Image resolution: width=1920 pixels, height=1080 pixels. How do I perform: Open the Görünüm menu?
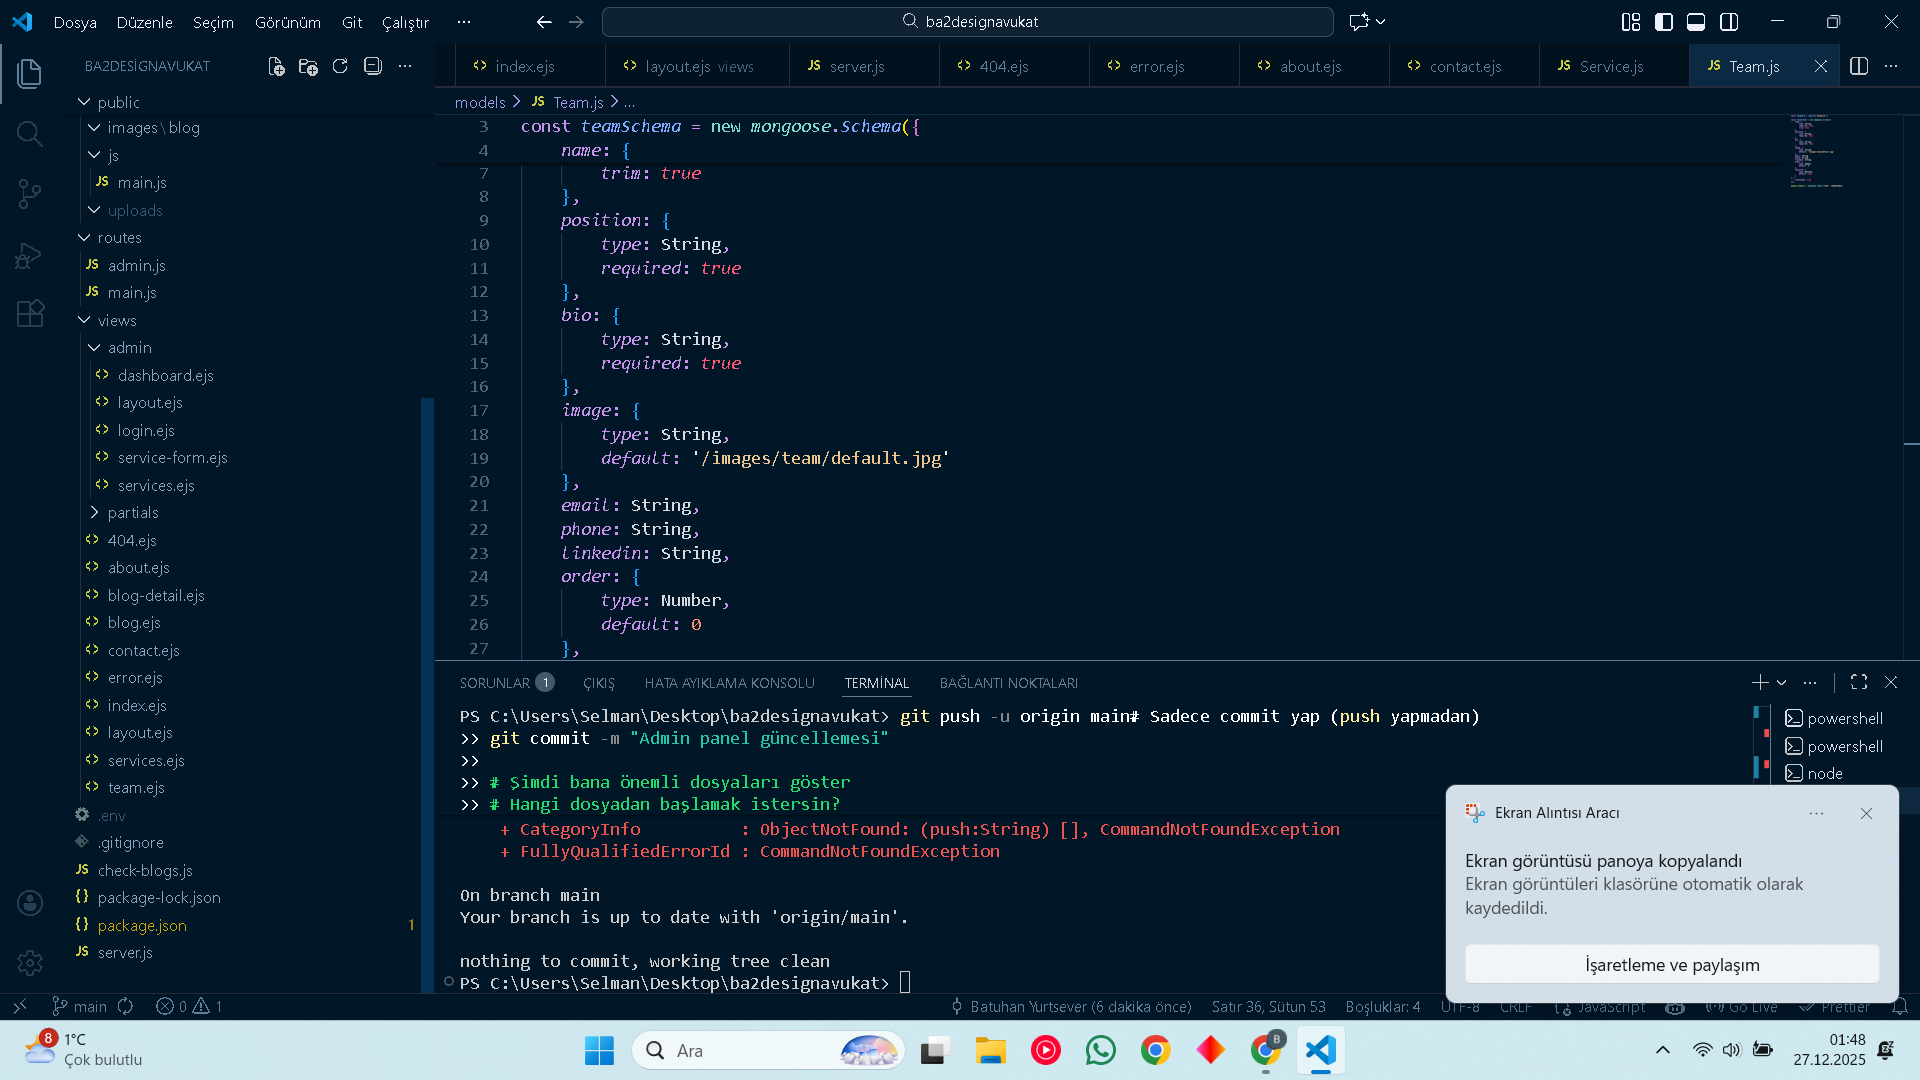pyautogui.click(x=288, y=22)
